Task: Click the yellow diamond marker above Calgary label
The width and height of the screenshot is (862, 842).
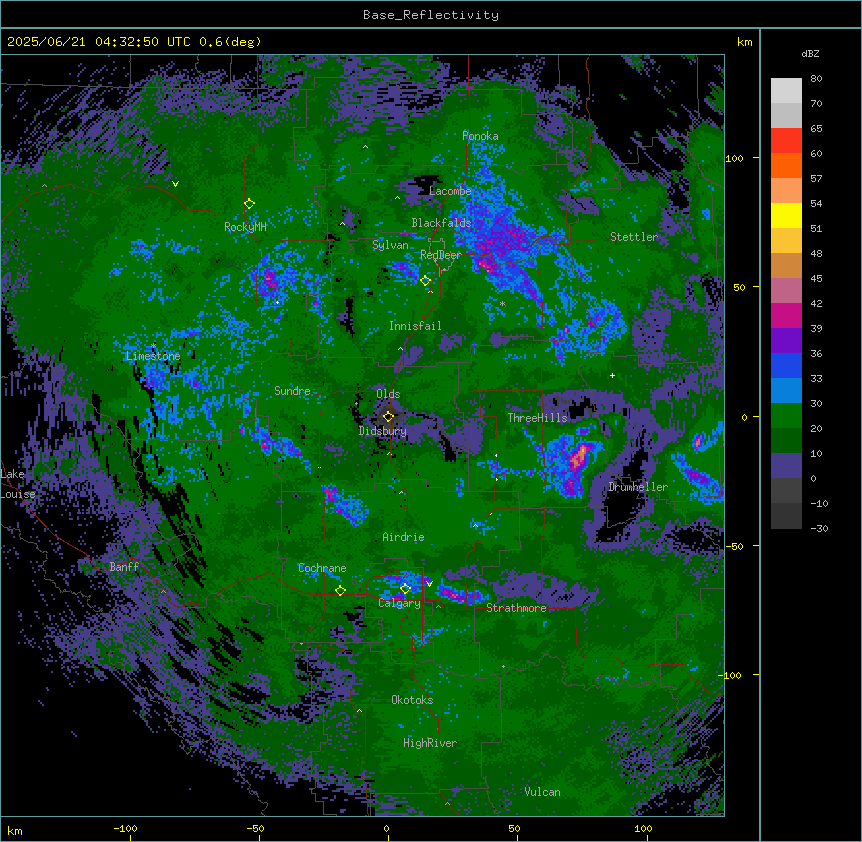Action: [405, 589]
